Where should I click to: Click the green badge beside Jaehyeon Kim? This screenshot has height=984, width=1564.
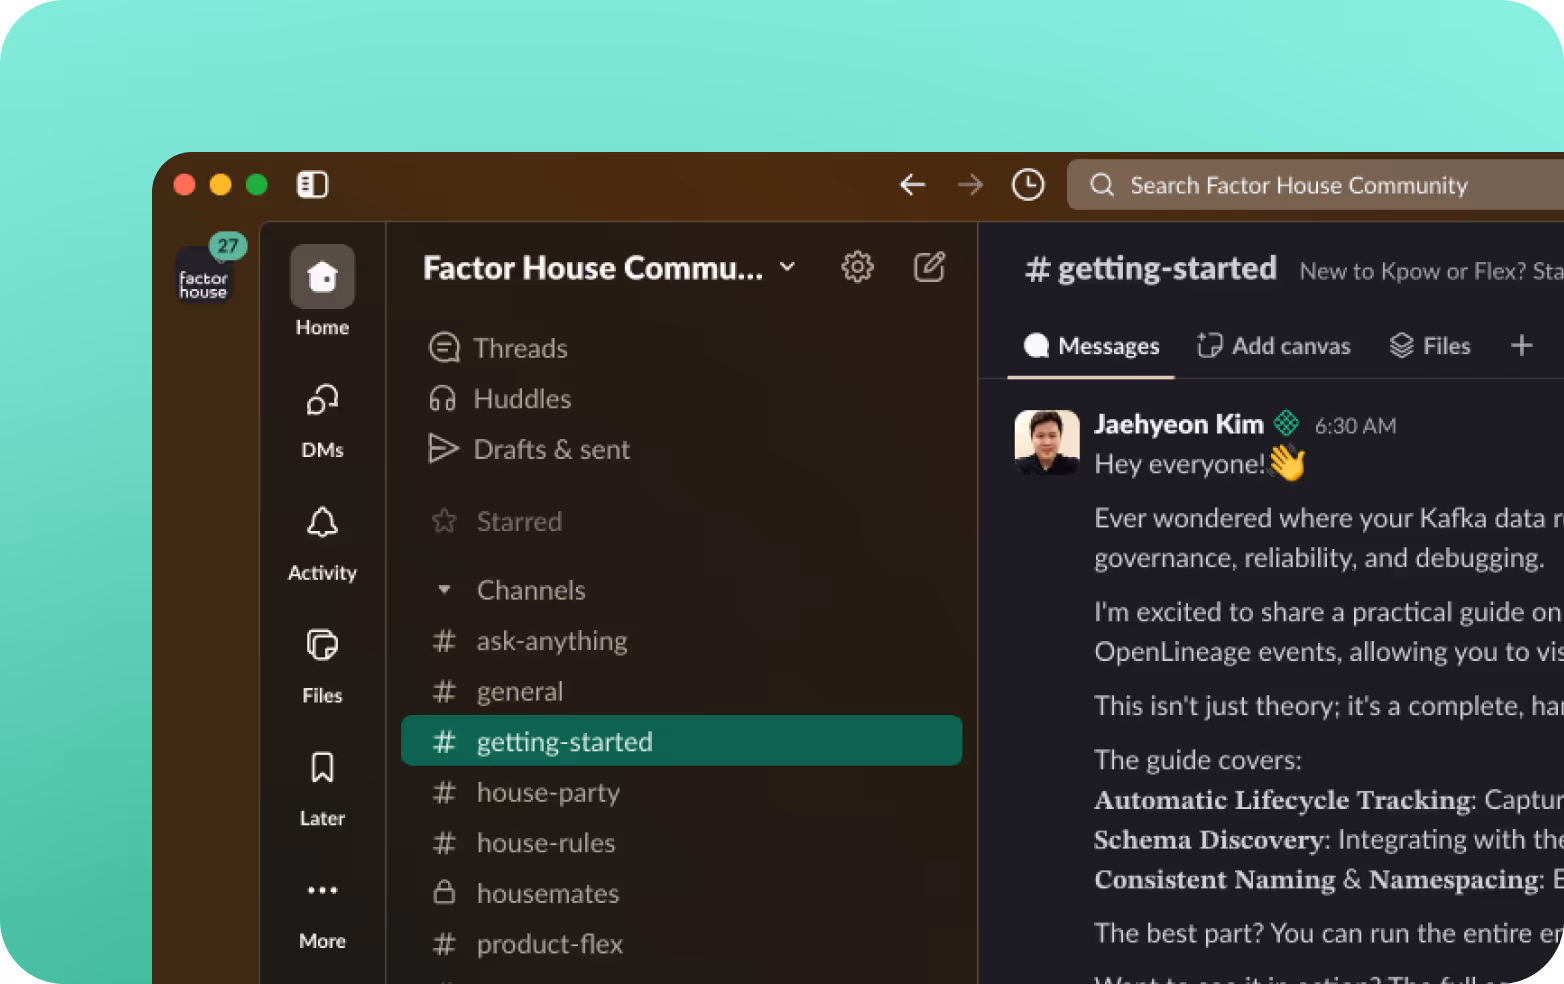click(x=1287, y=423)
